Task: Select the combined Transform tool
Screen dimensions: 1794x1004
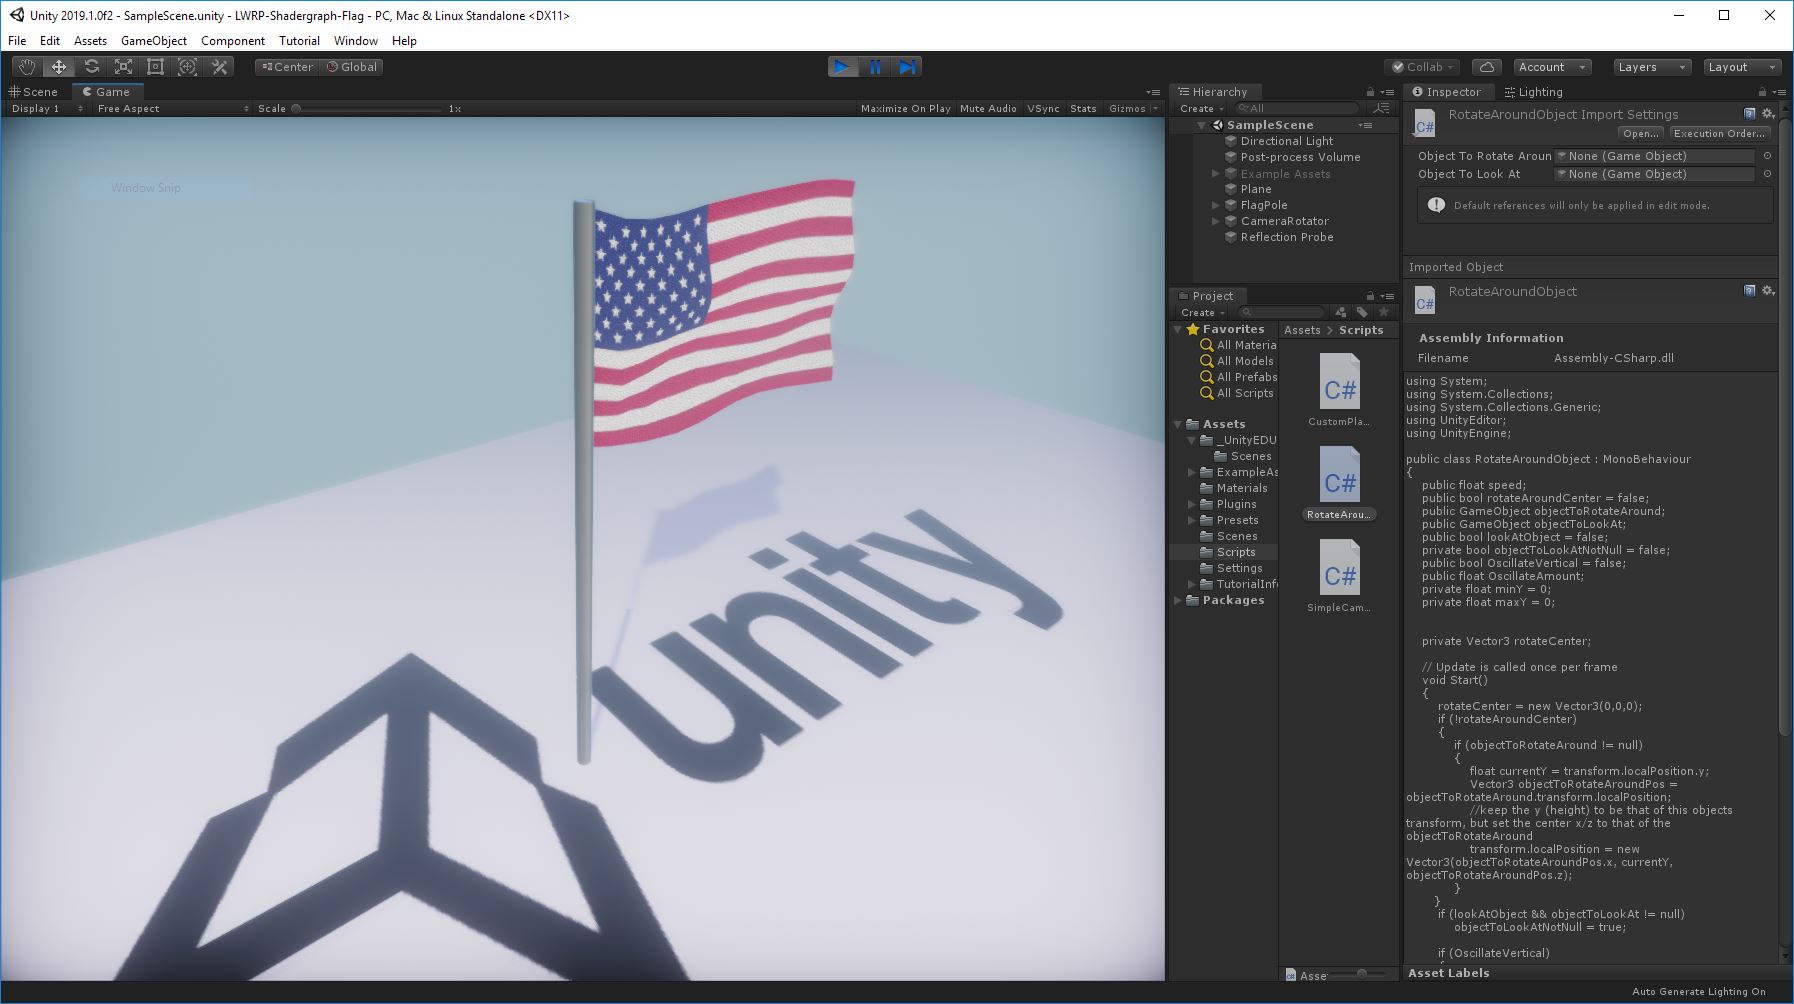Action: [x=187, y=67]
